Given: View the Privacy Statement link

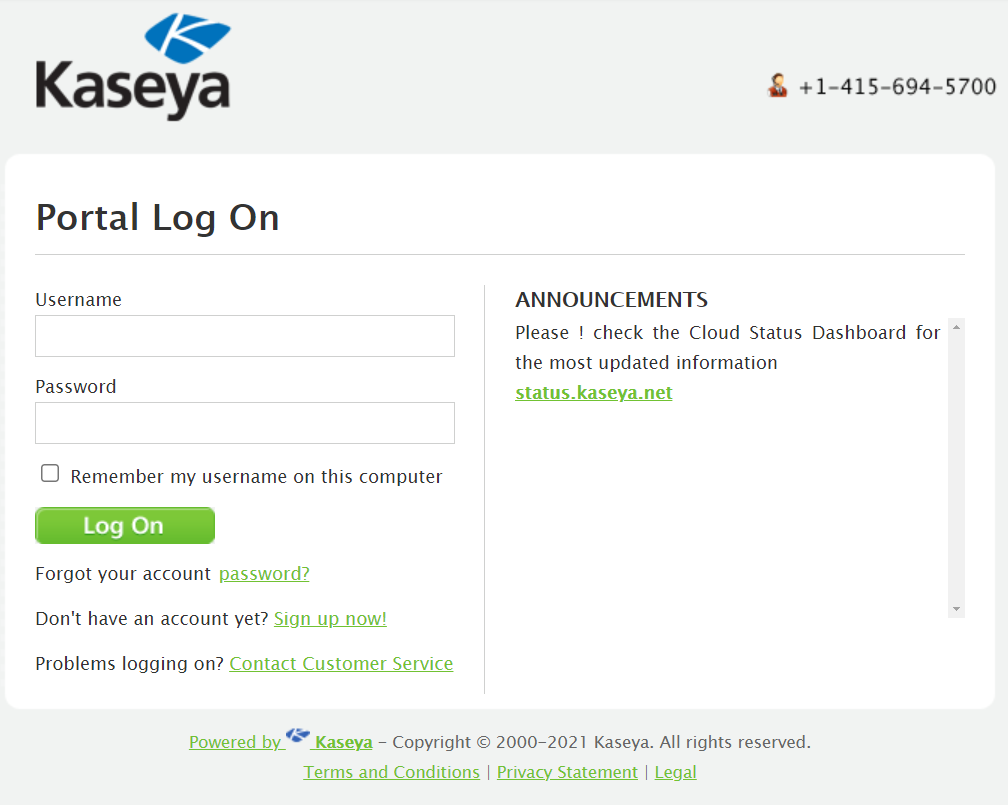Looking at the screenshot, I should [x=567, y=772].
